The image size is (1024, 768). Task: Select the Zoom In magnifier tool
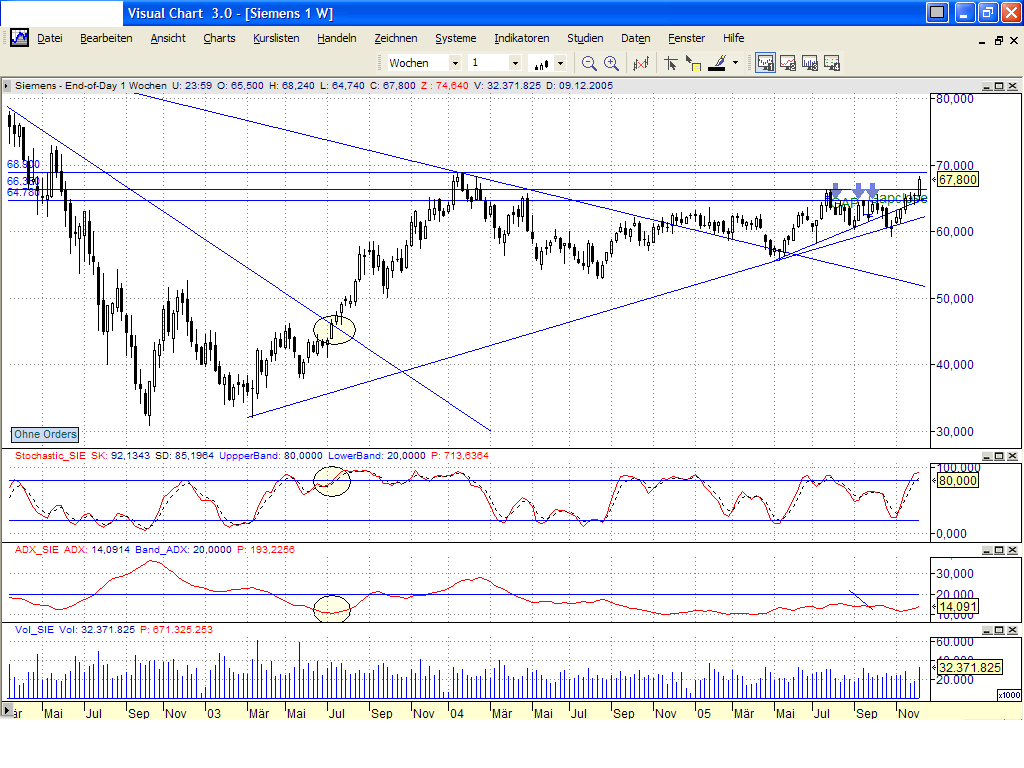coord(610,62)
